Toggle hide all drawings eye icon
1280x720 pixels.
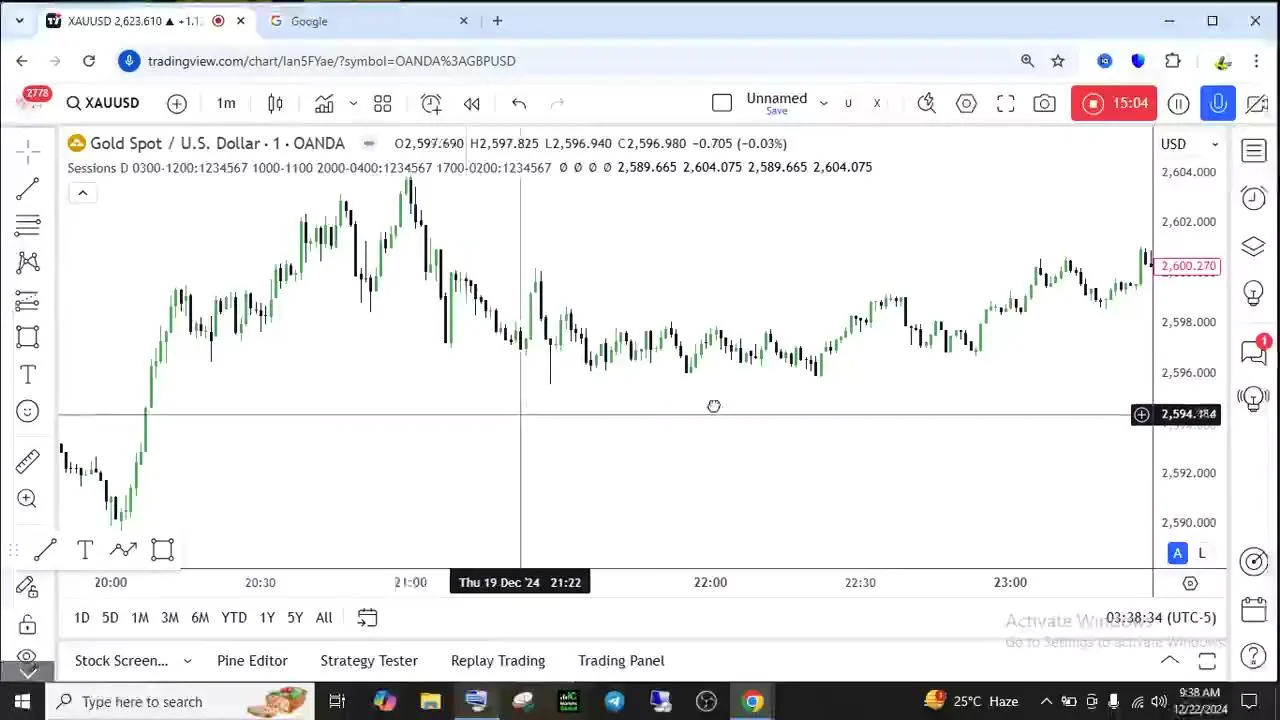pyautogui.click(x=28, y=656)
